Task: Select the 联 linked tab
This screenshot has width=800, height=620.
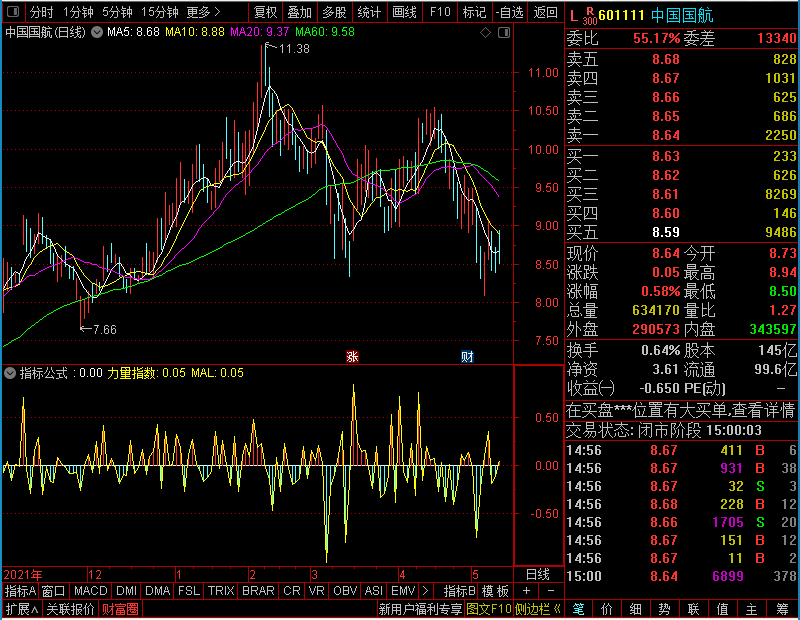Action: click(x=693, y=609)
